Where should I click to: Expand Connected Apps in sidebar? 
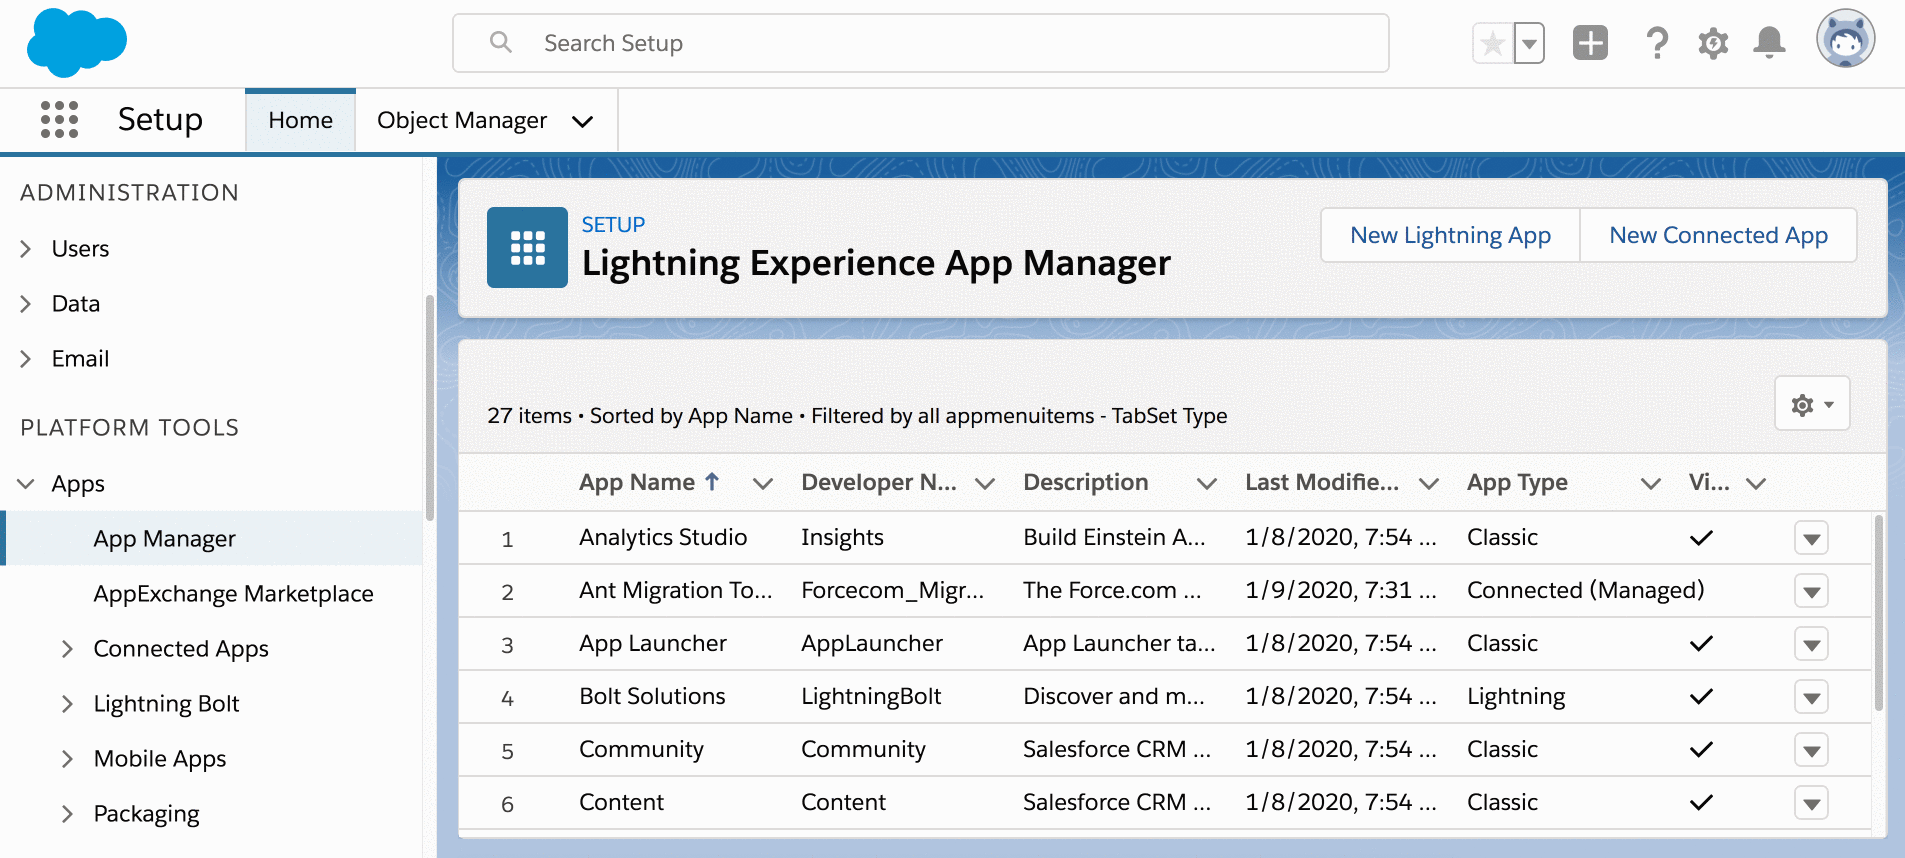pos(67,649)
